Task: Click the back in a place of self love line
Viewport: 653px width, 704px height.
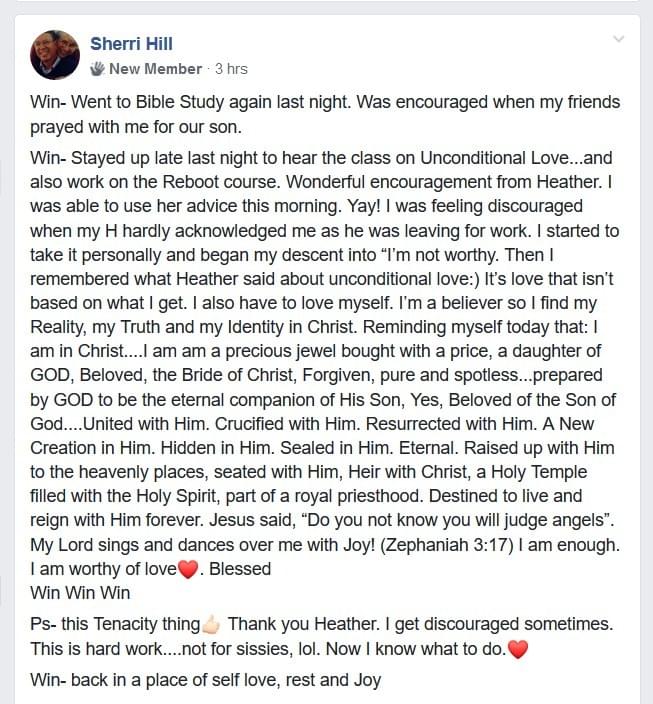Action: [206, 680]
